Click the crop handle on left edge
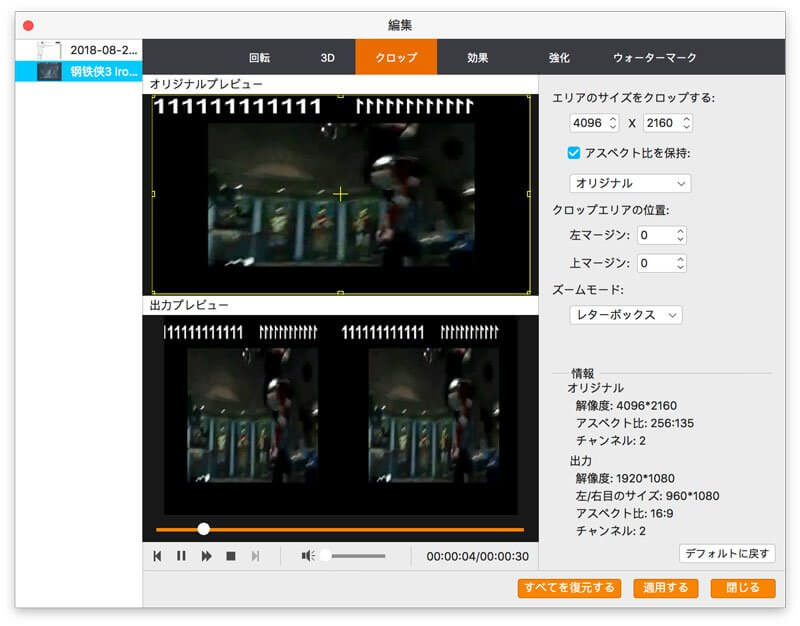The image size is (800, 626). click(153, 194)
